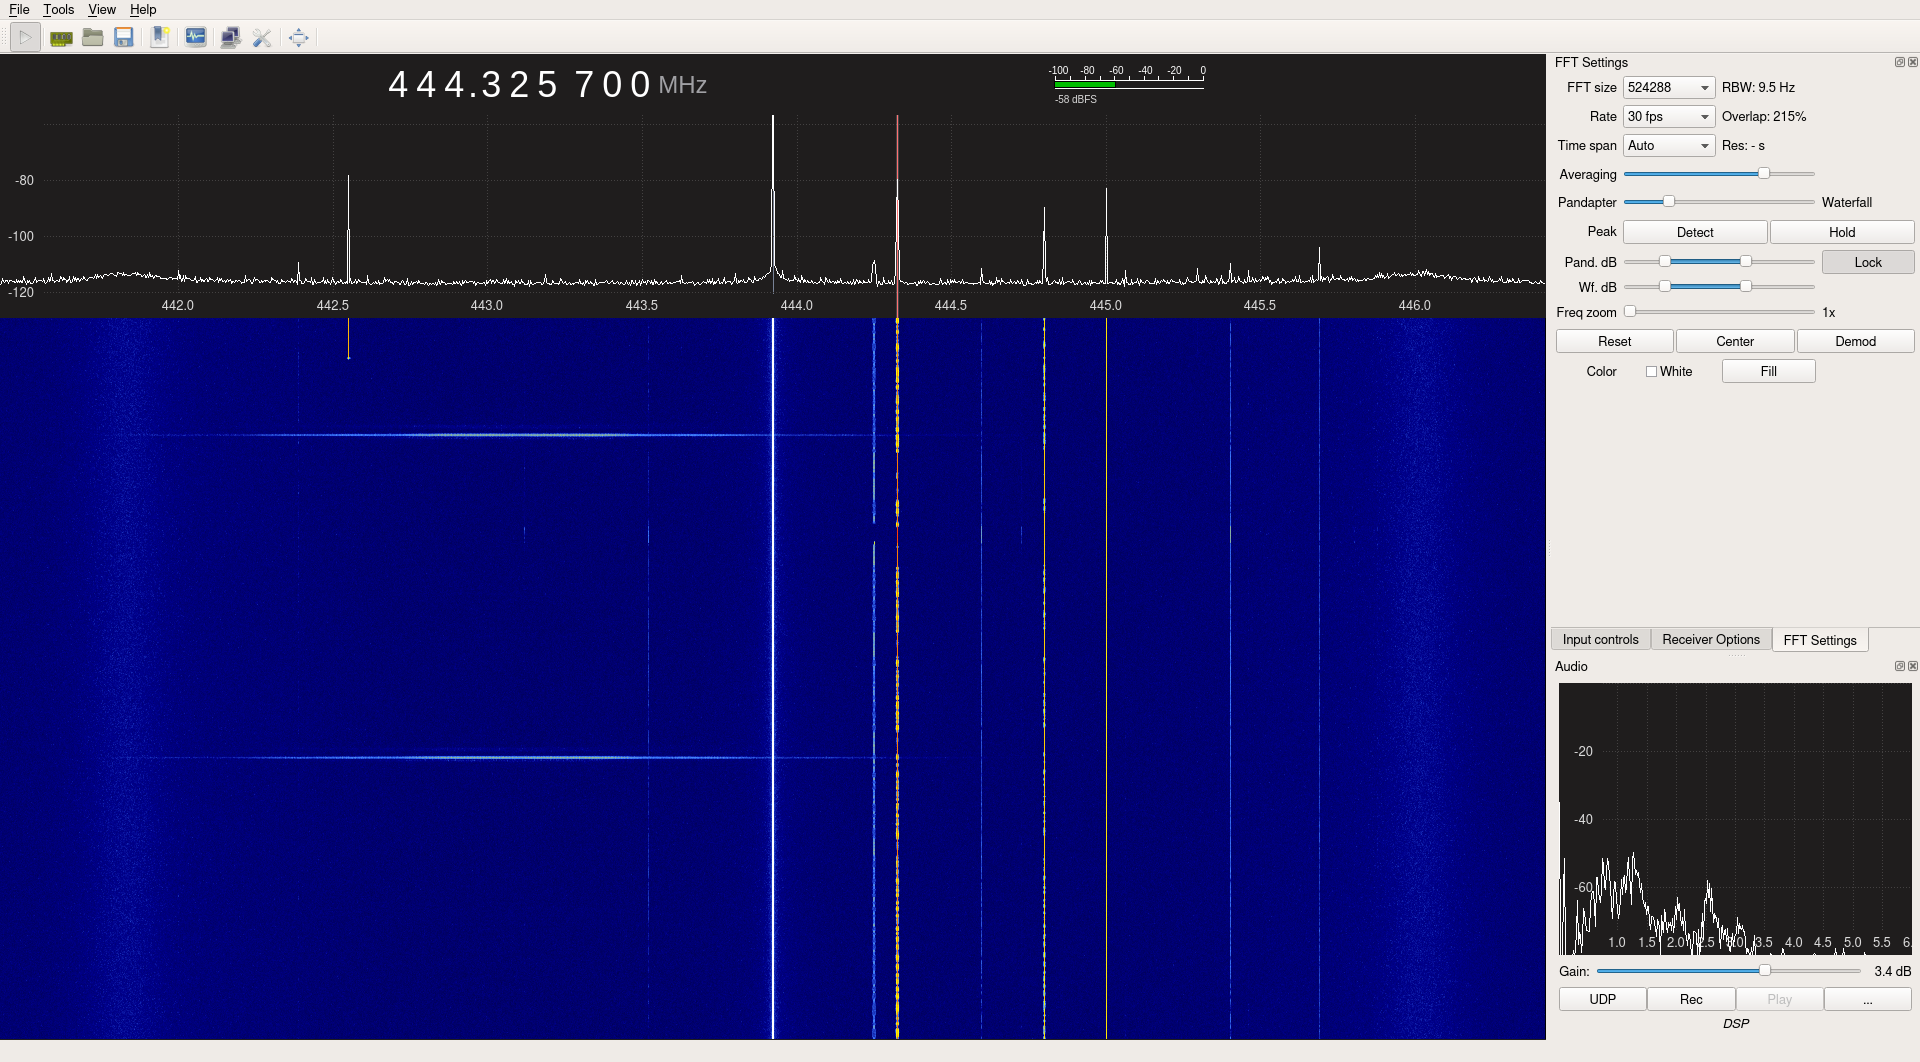The image size is (1920, 1062).
Task: Open the Rate 30 fps dropdown
Action: [1669, 117]
